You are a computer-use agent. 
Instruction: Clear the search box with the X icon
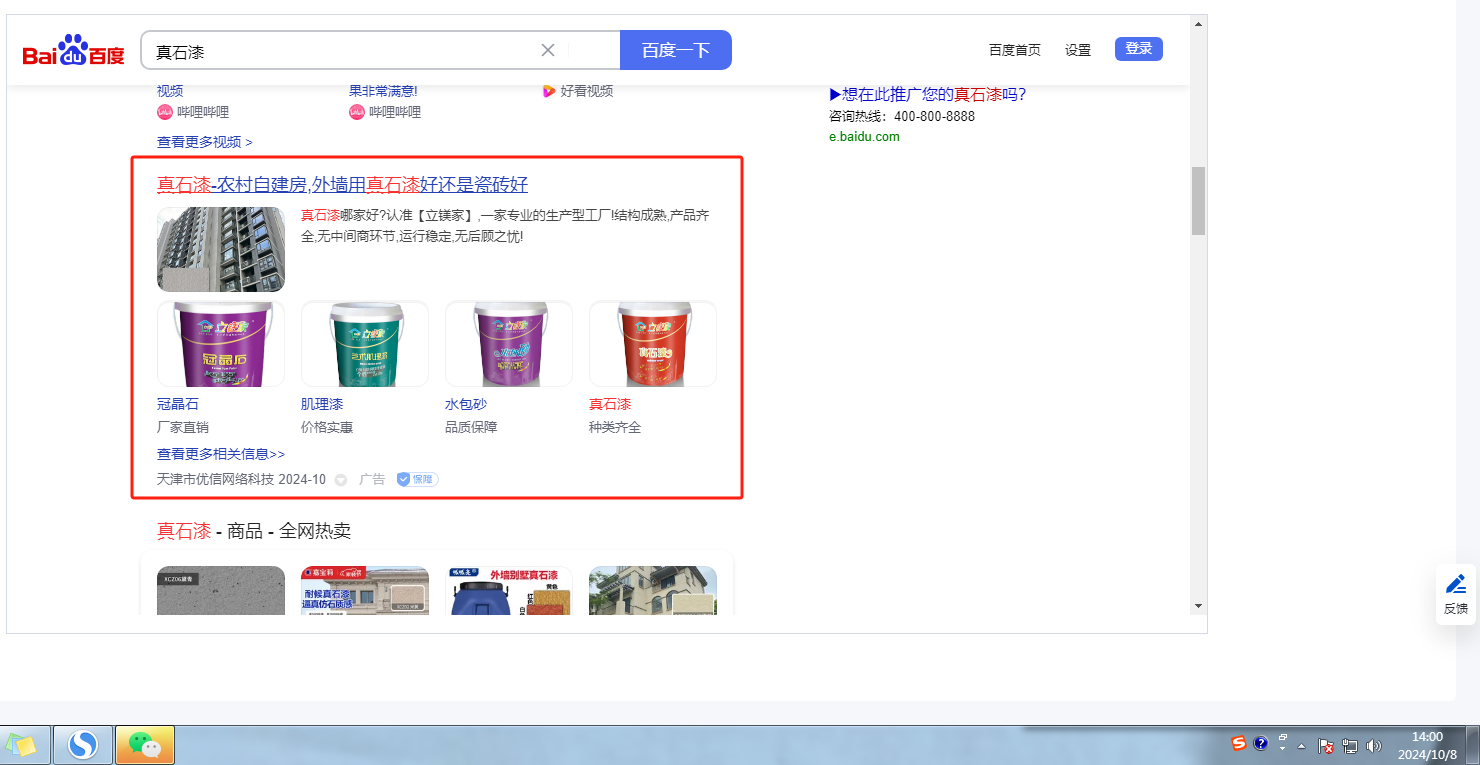click(548, 50)
